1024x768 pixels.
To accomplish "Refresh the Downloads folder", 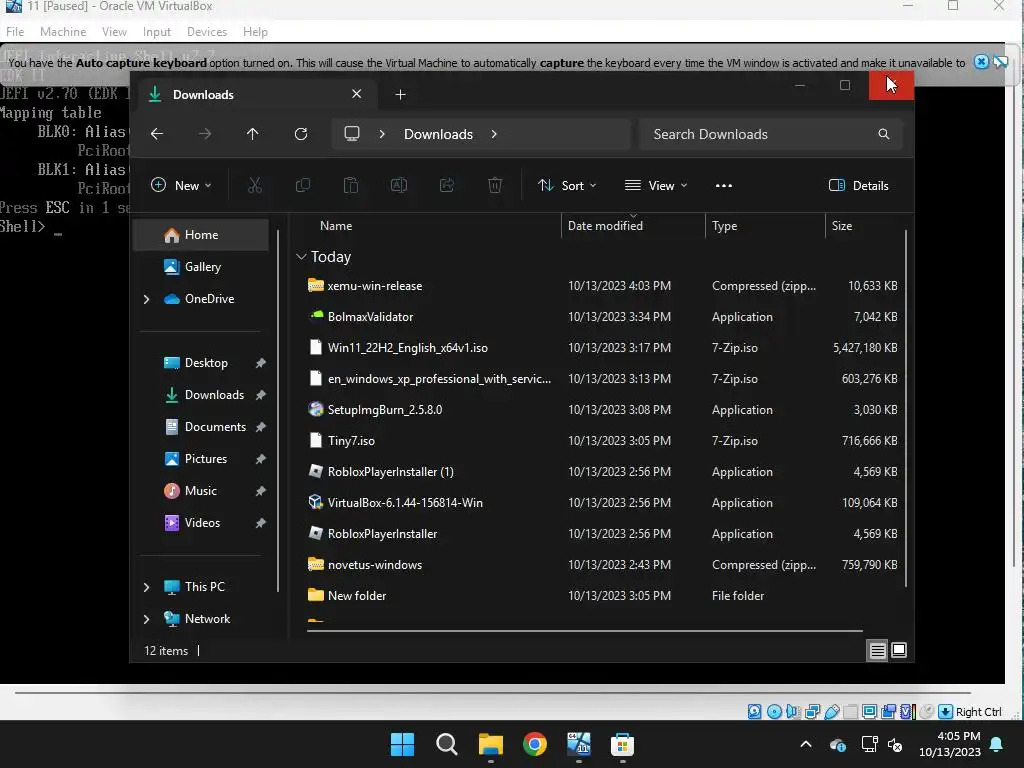I will [300, 134].
